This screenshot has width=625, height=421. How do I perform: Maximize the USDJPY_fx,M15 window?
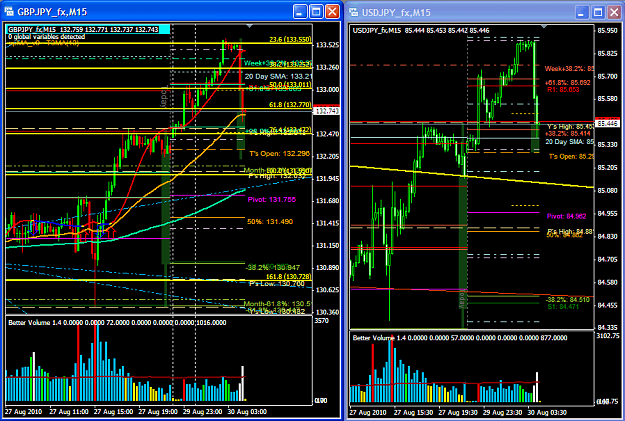click(x=598, y=12)
